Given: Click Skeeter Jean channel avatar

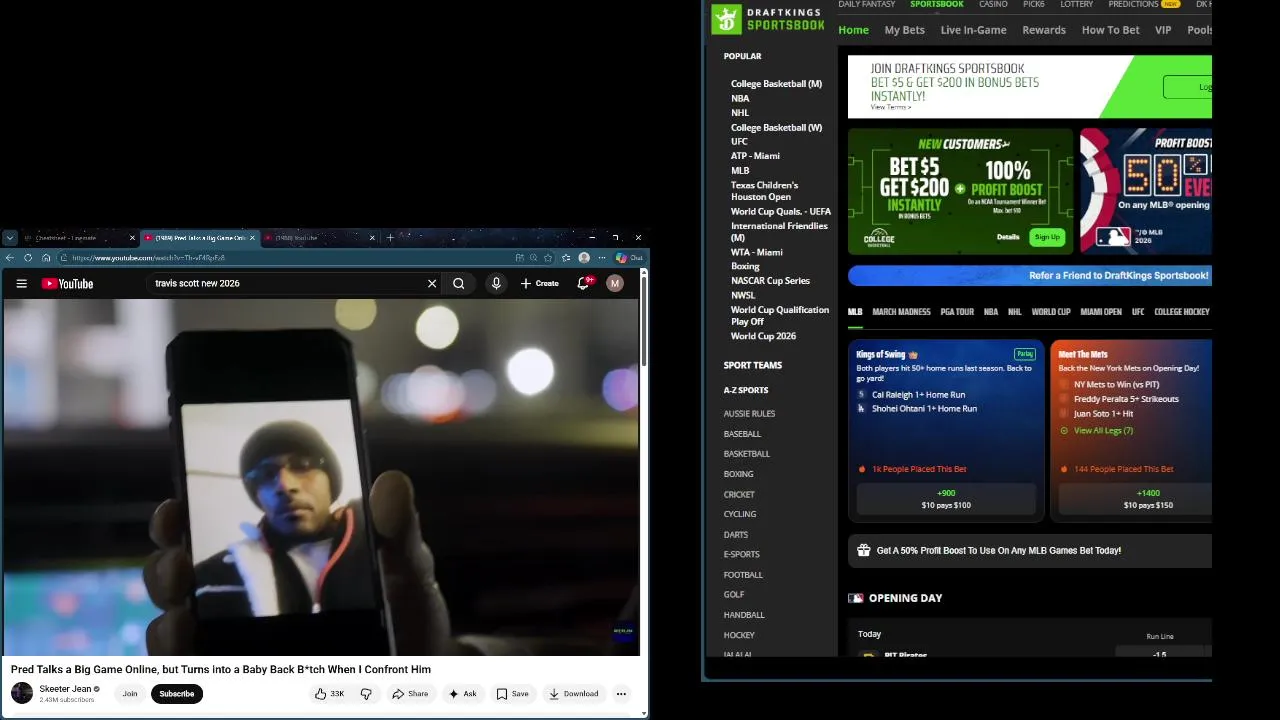Looking at the screenshot, I should (x=22, y=693).
